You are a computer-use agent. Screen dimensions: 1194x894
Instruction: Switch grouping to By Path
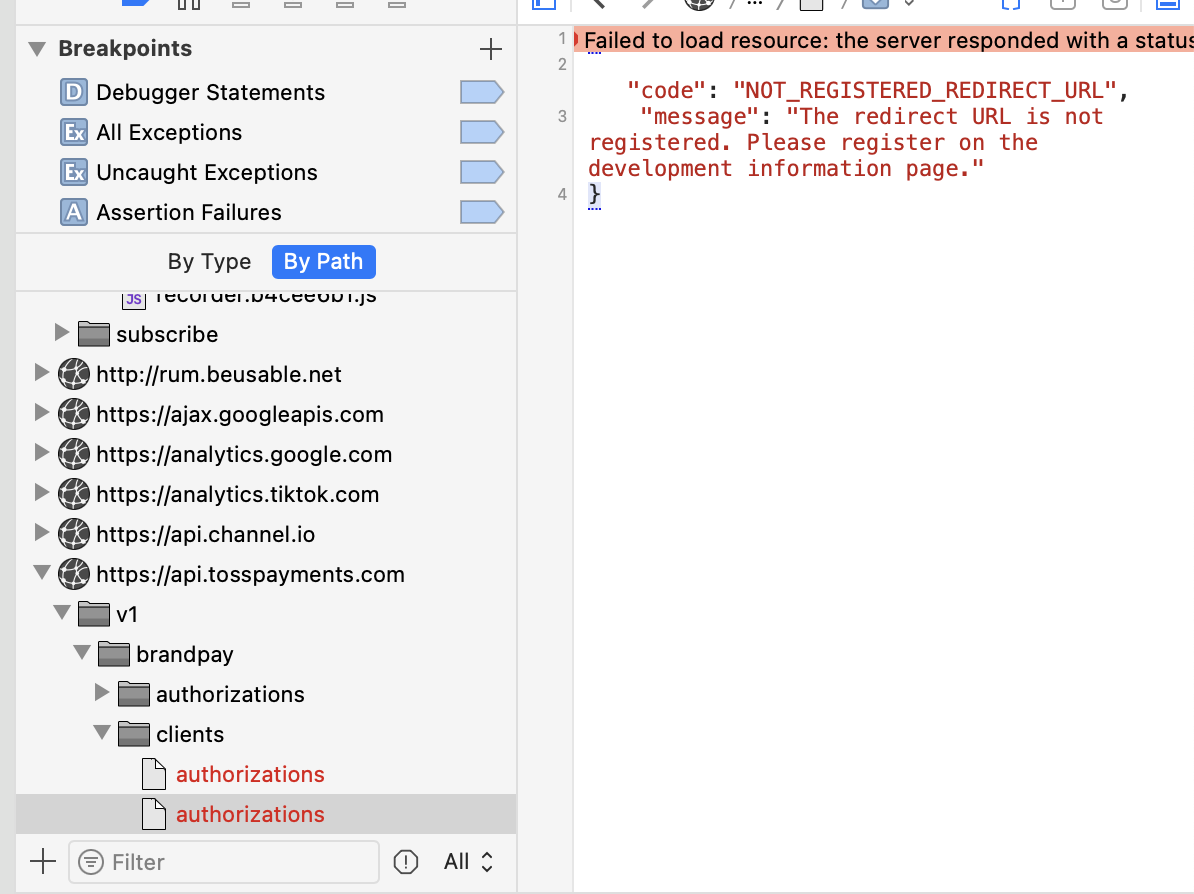point(324,262)
